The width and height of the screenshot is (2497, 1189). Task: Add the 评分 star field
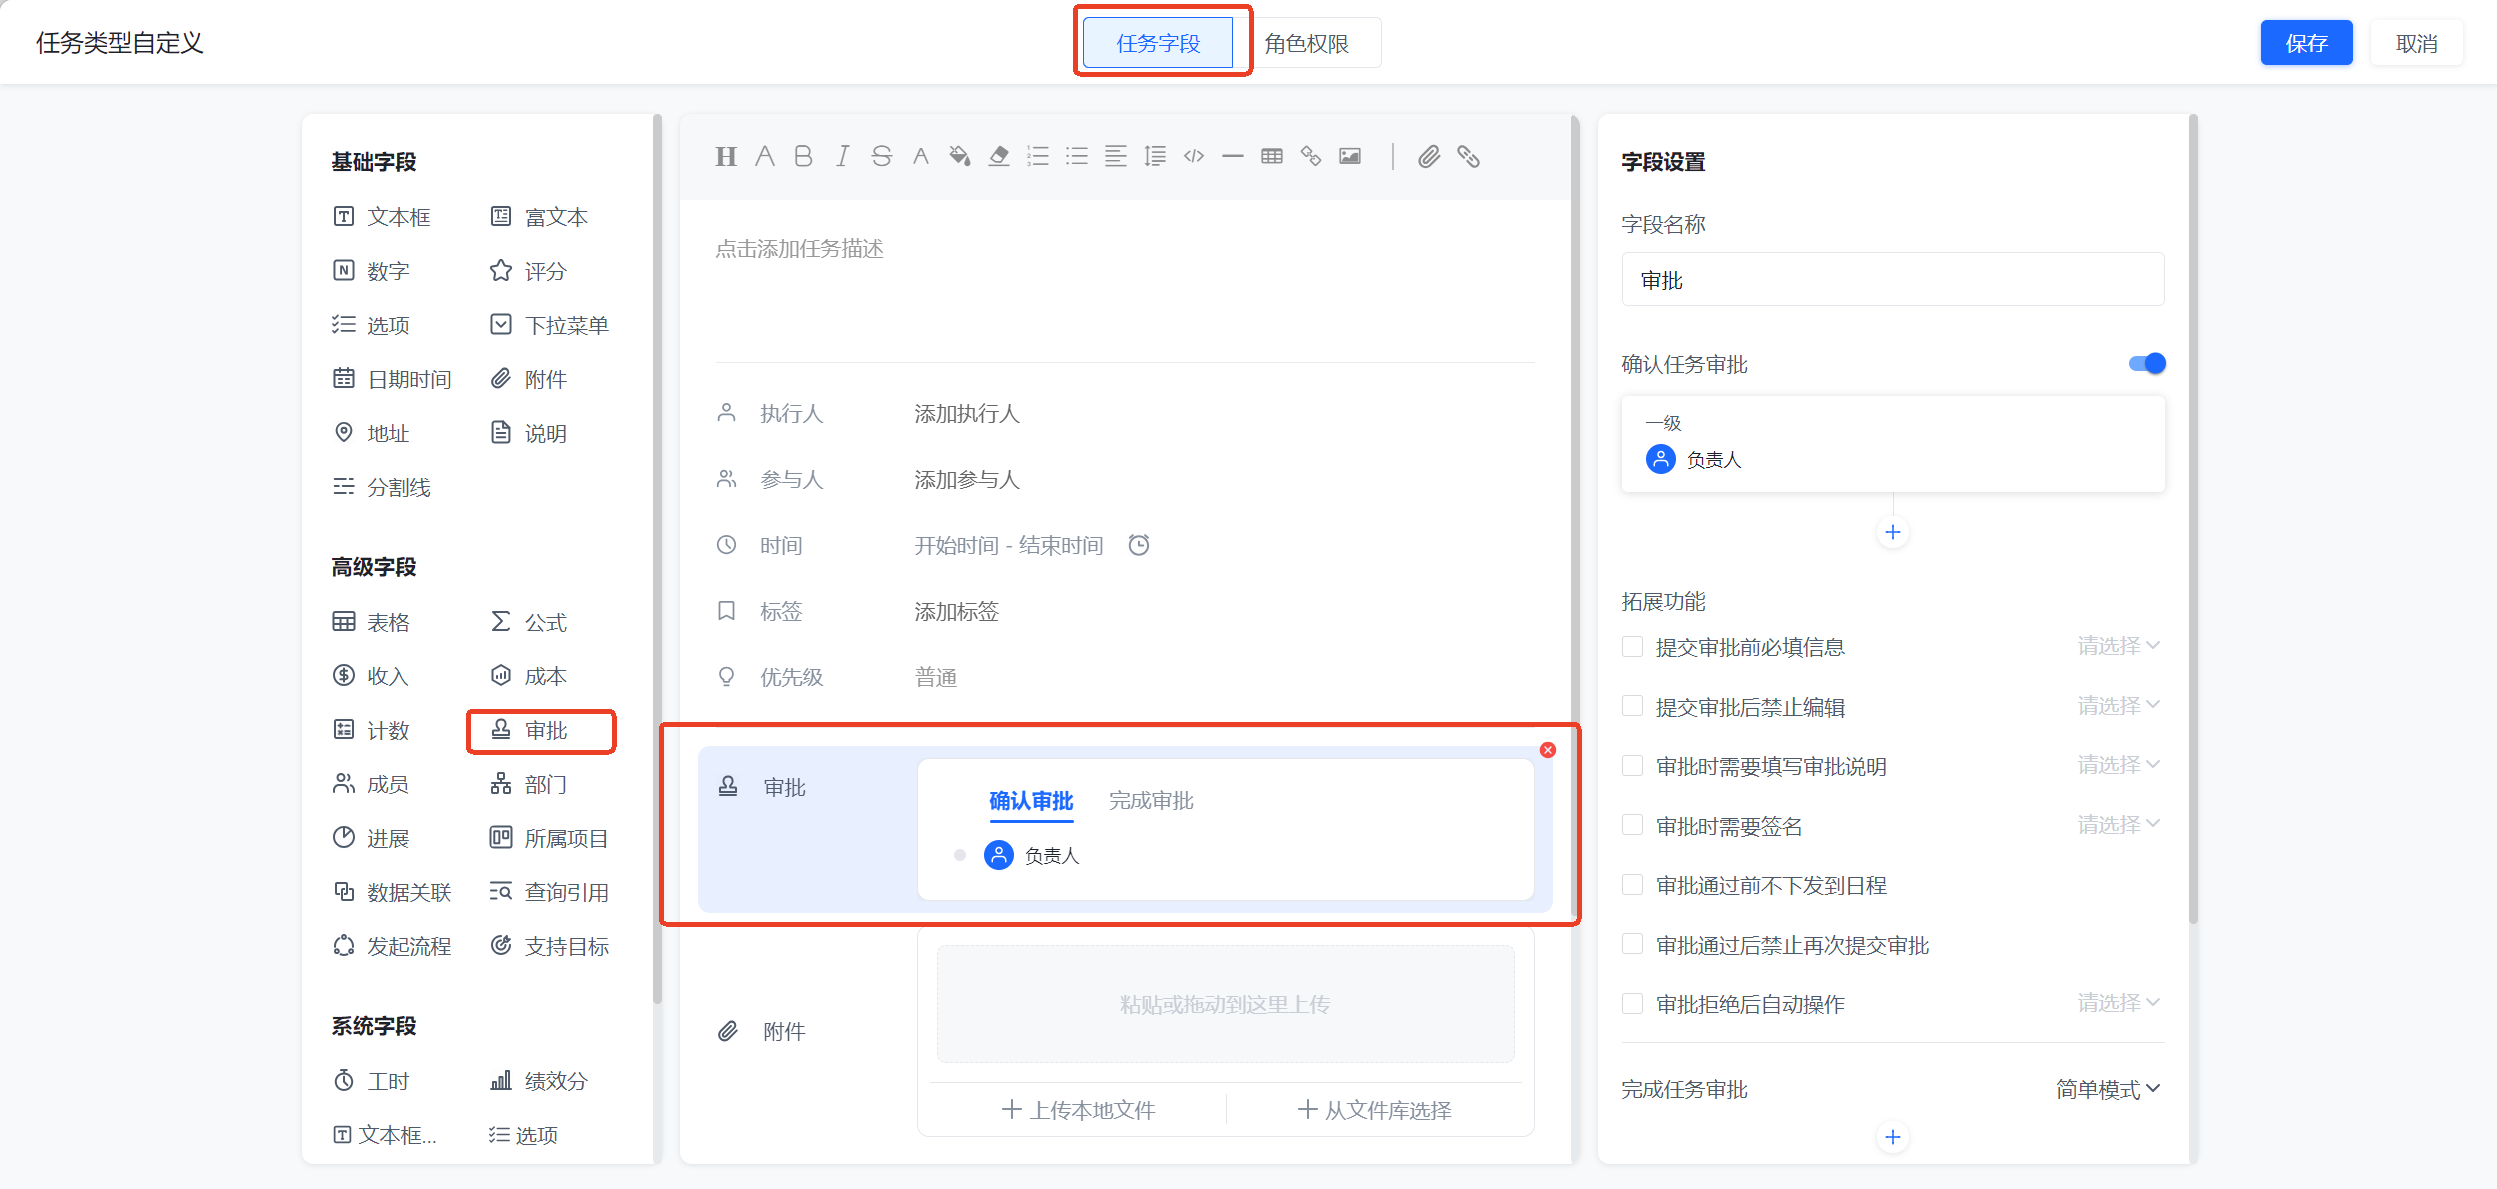tap(529, 271)
